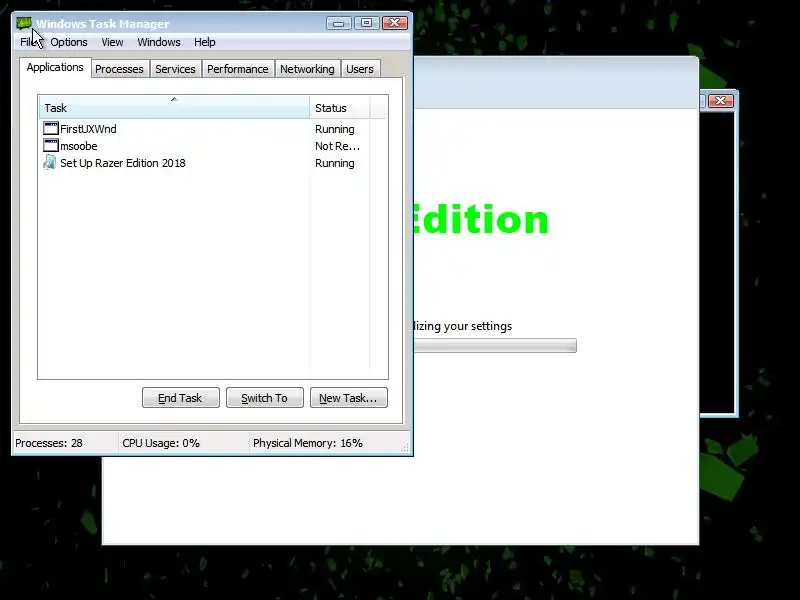Screen dimensions: 800x600
Task: Minimize the Windows Task Manager window
Action: click(339, 23)
